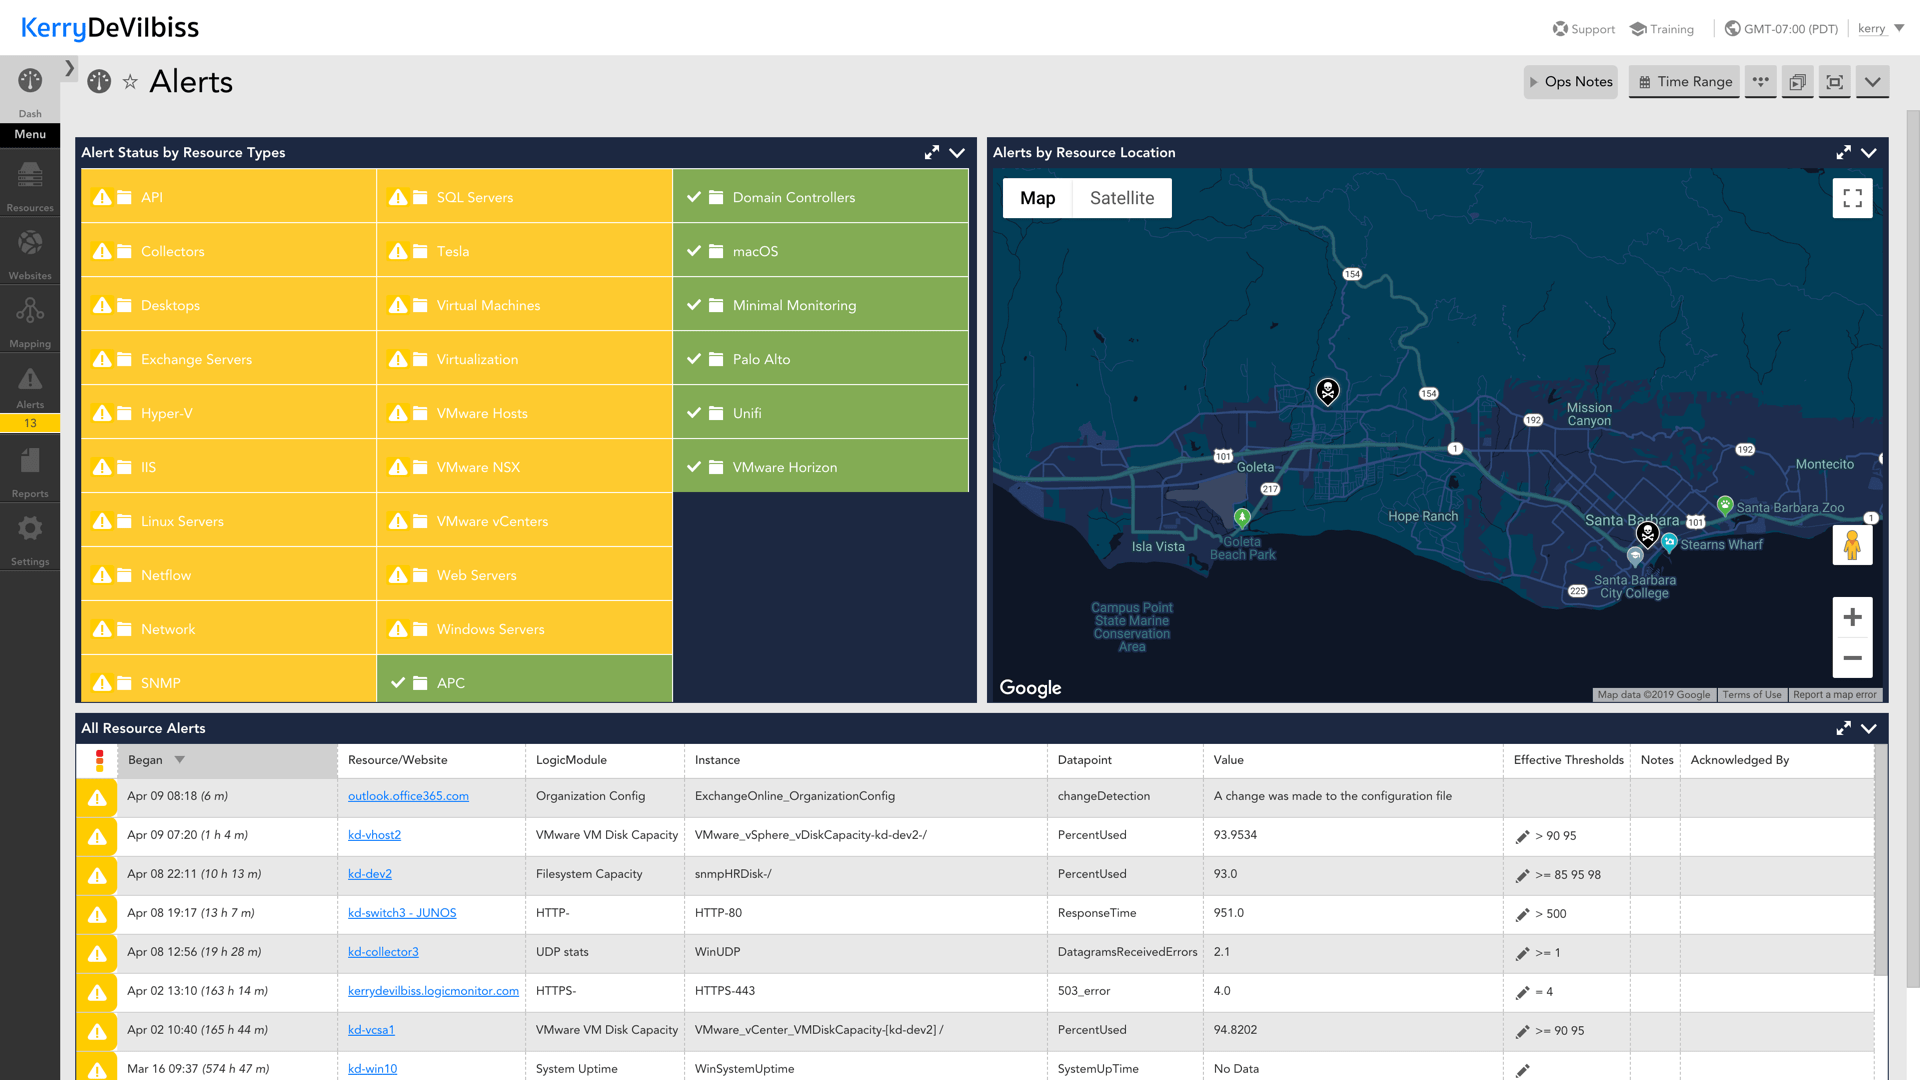The height and width of the screenshot is (1080, 1920).
Task: Edit threshold for kd-vhost2 alert
Action: click(1522, 836)
